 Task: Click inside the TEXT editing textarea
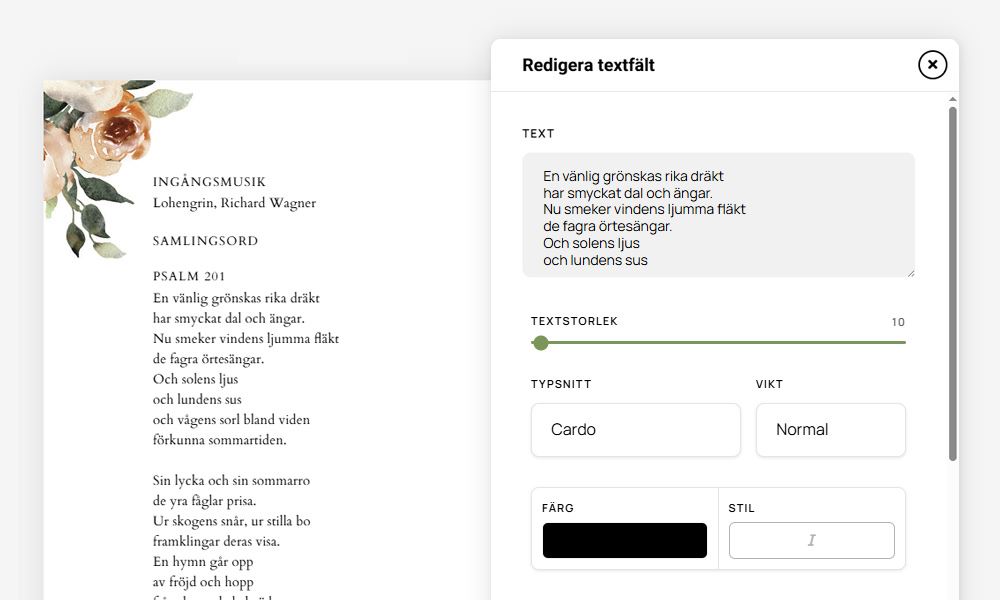(x=718, y=215)
